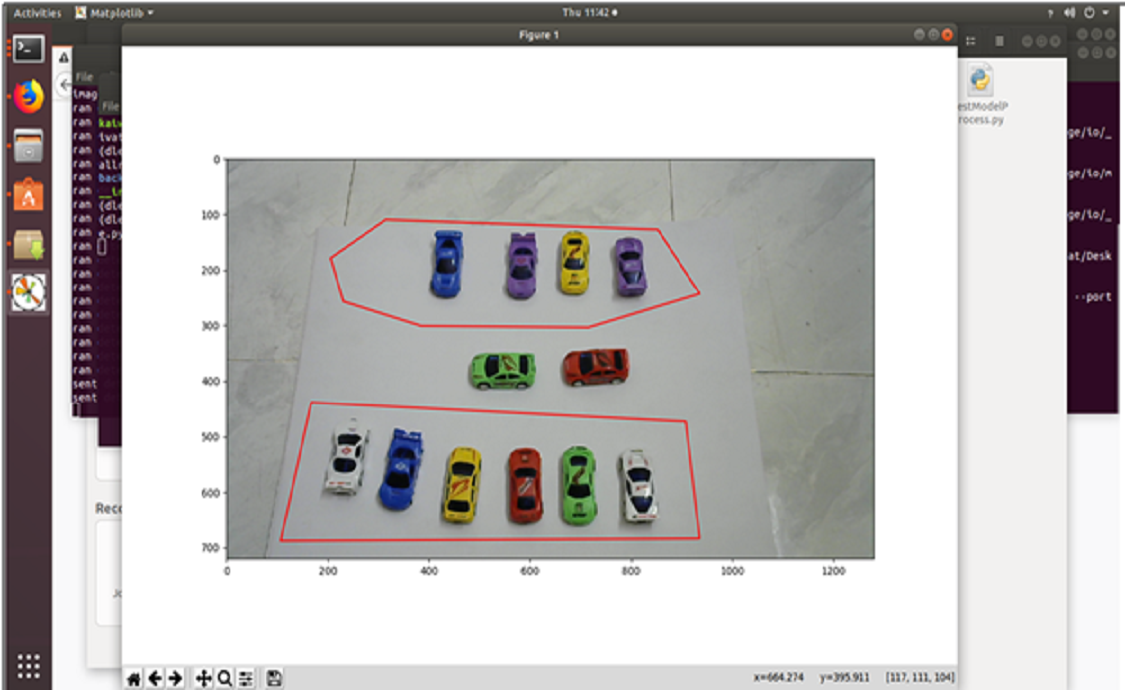Click the leftmost white car in the bottom row

click(x=346, y=457)
